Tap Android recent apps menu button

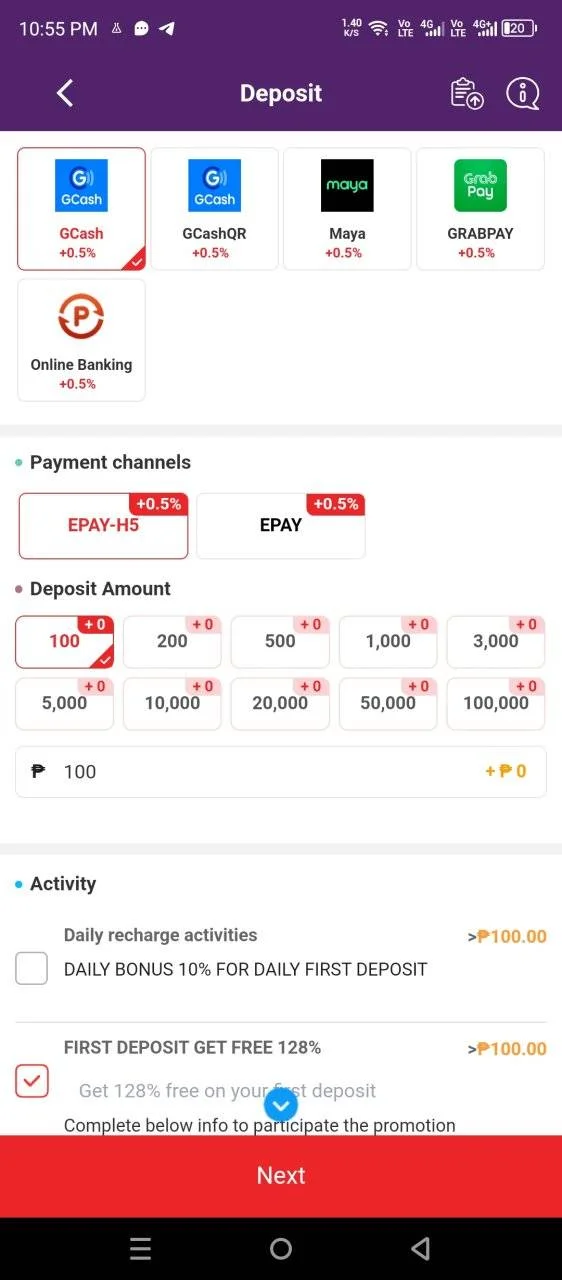(141, 1248)
